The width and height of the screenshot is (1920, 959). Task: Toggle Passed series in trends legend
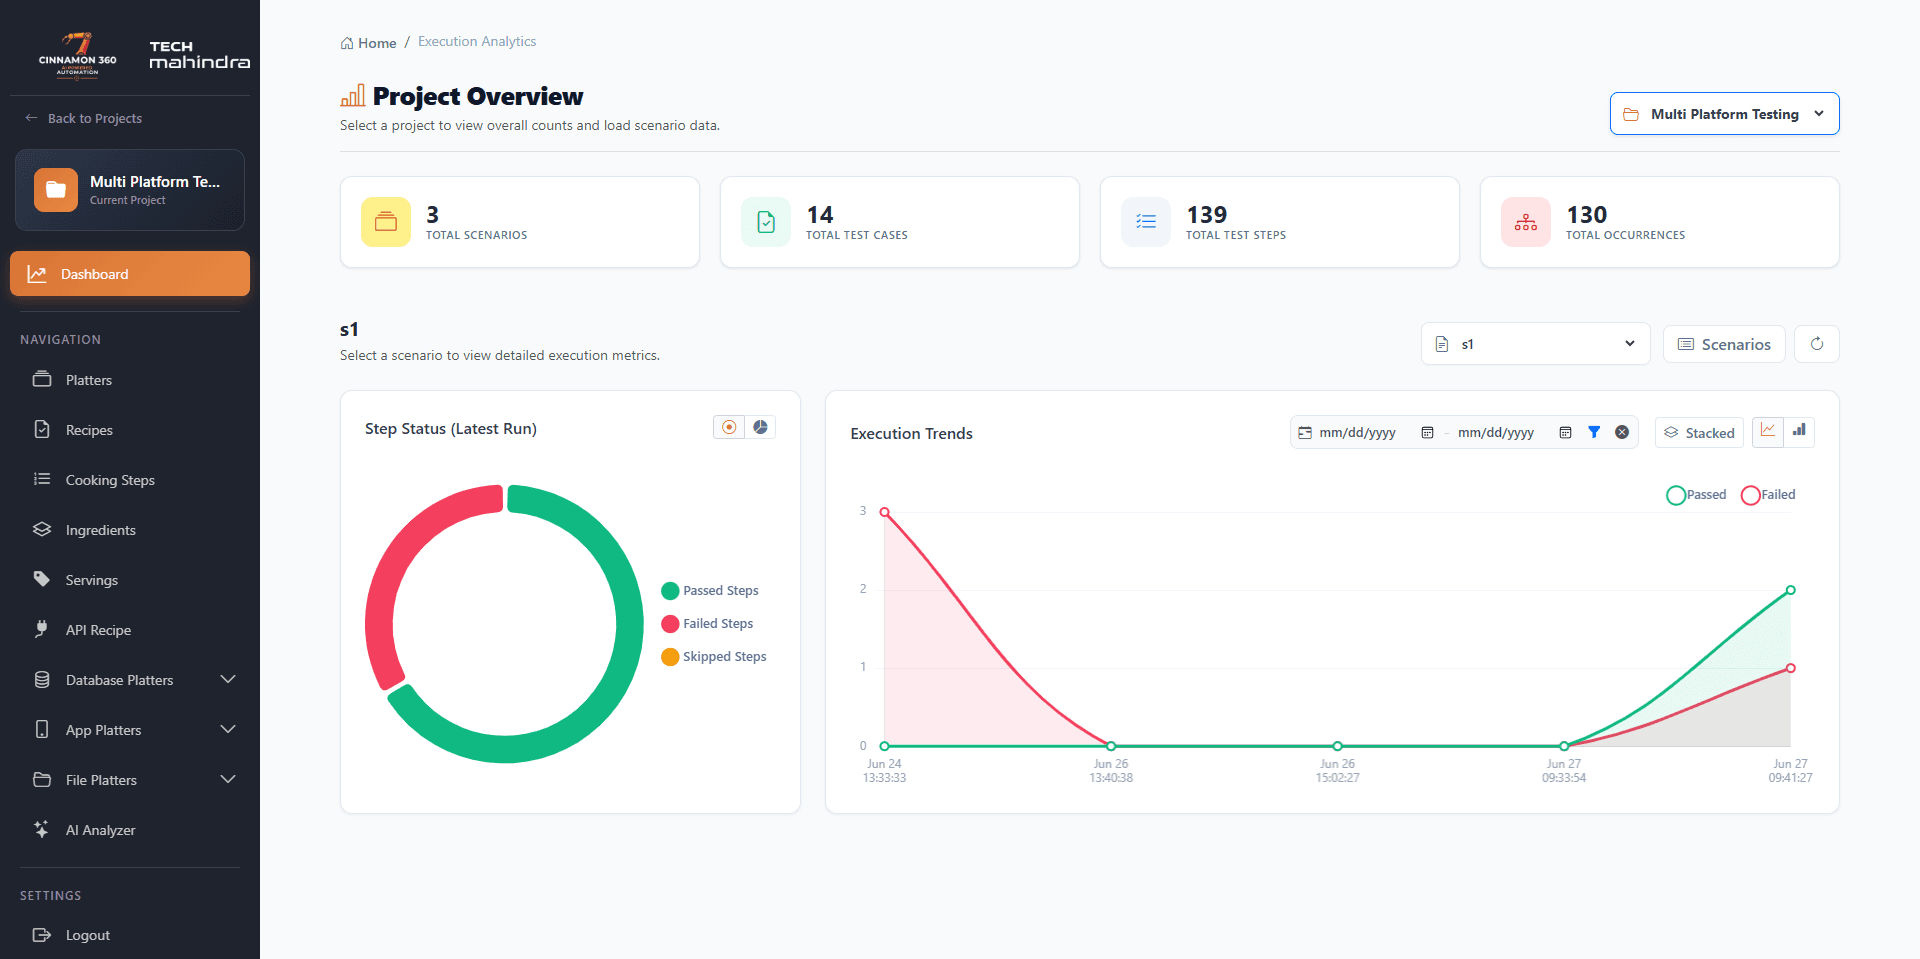pos(1696,495)
